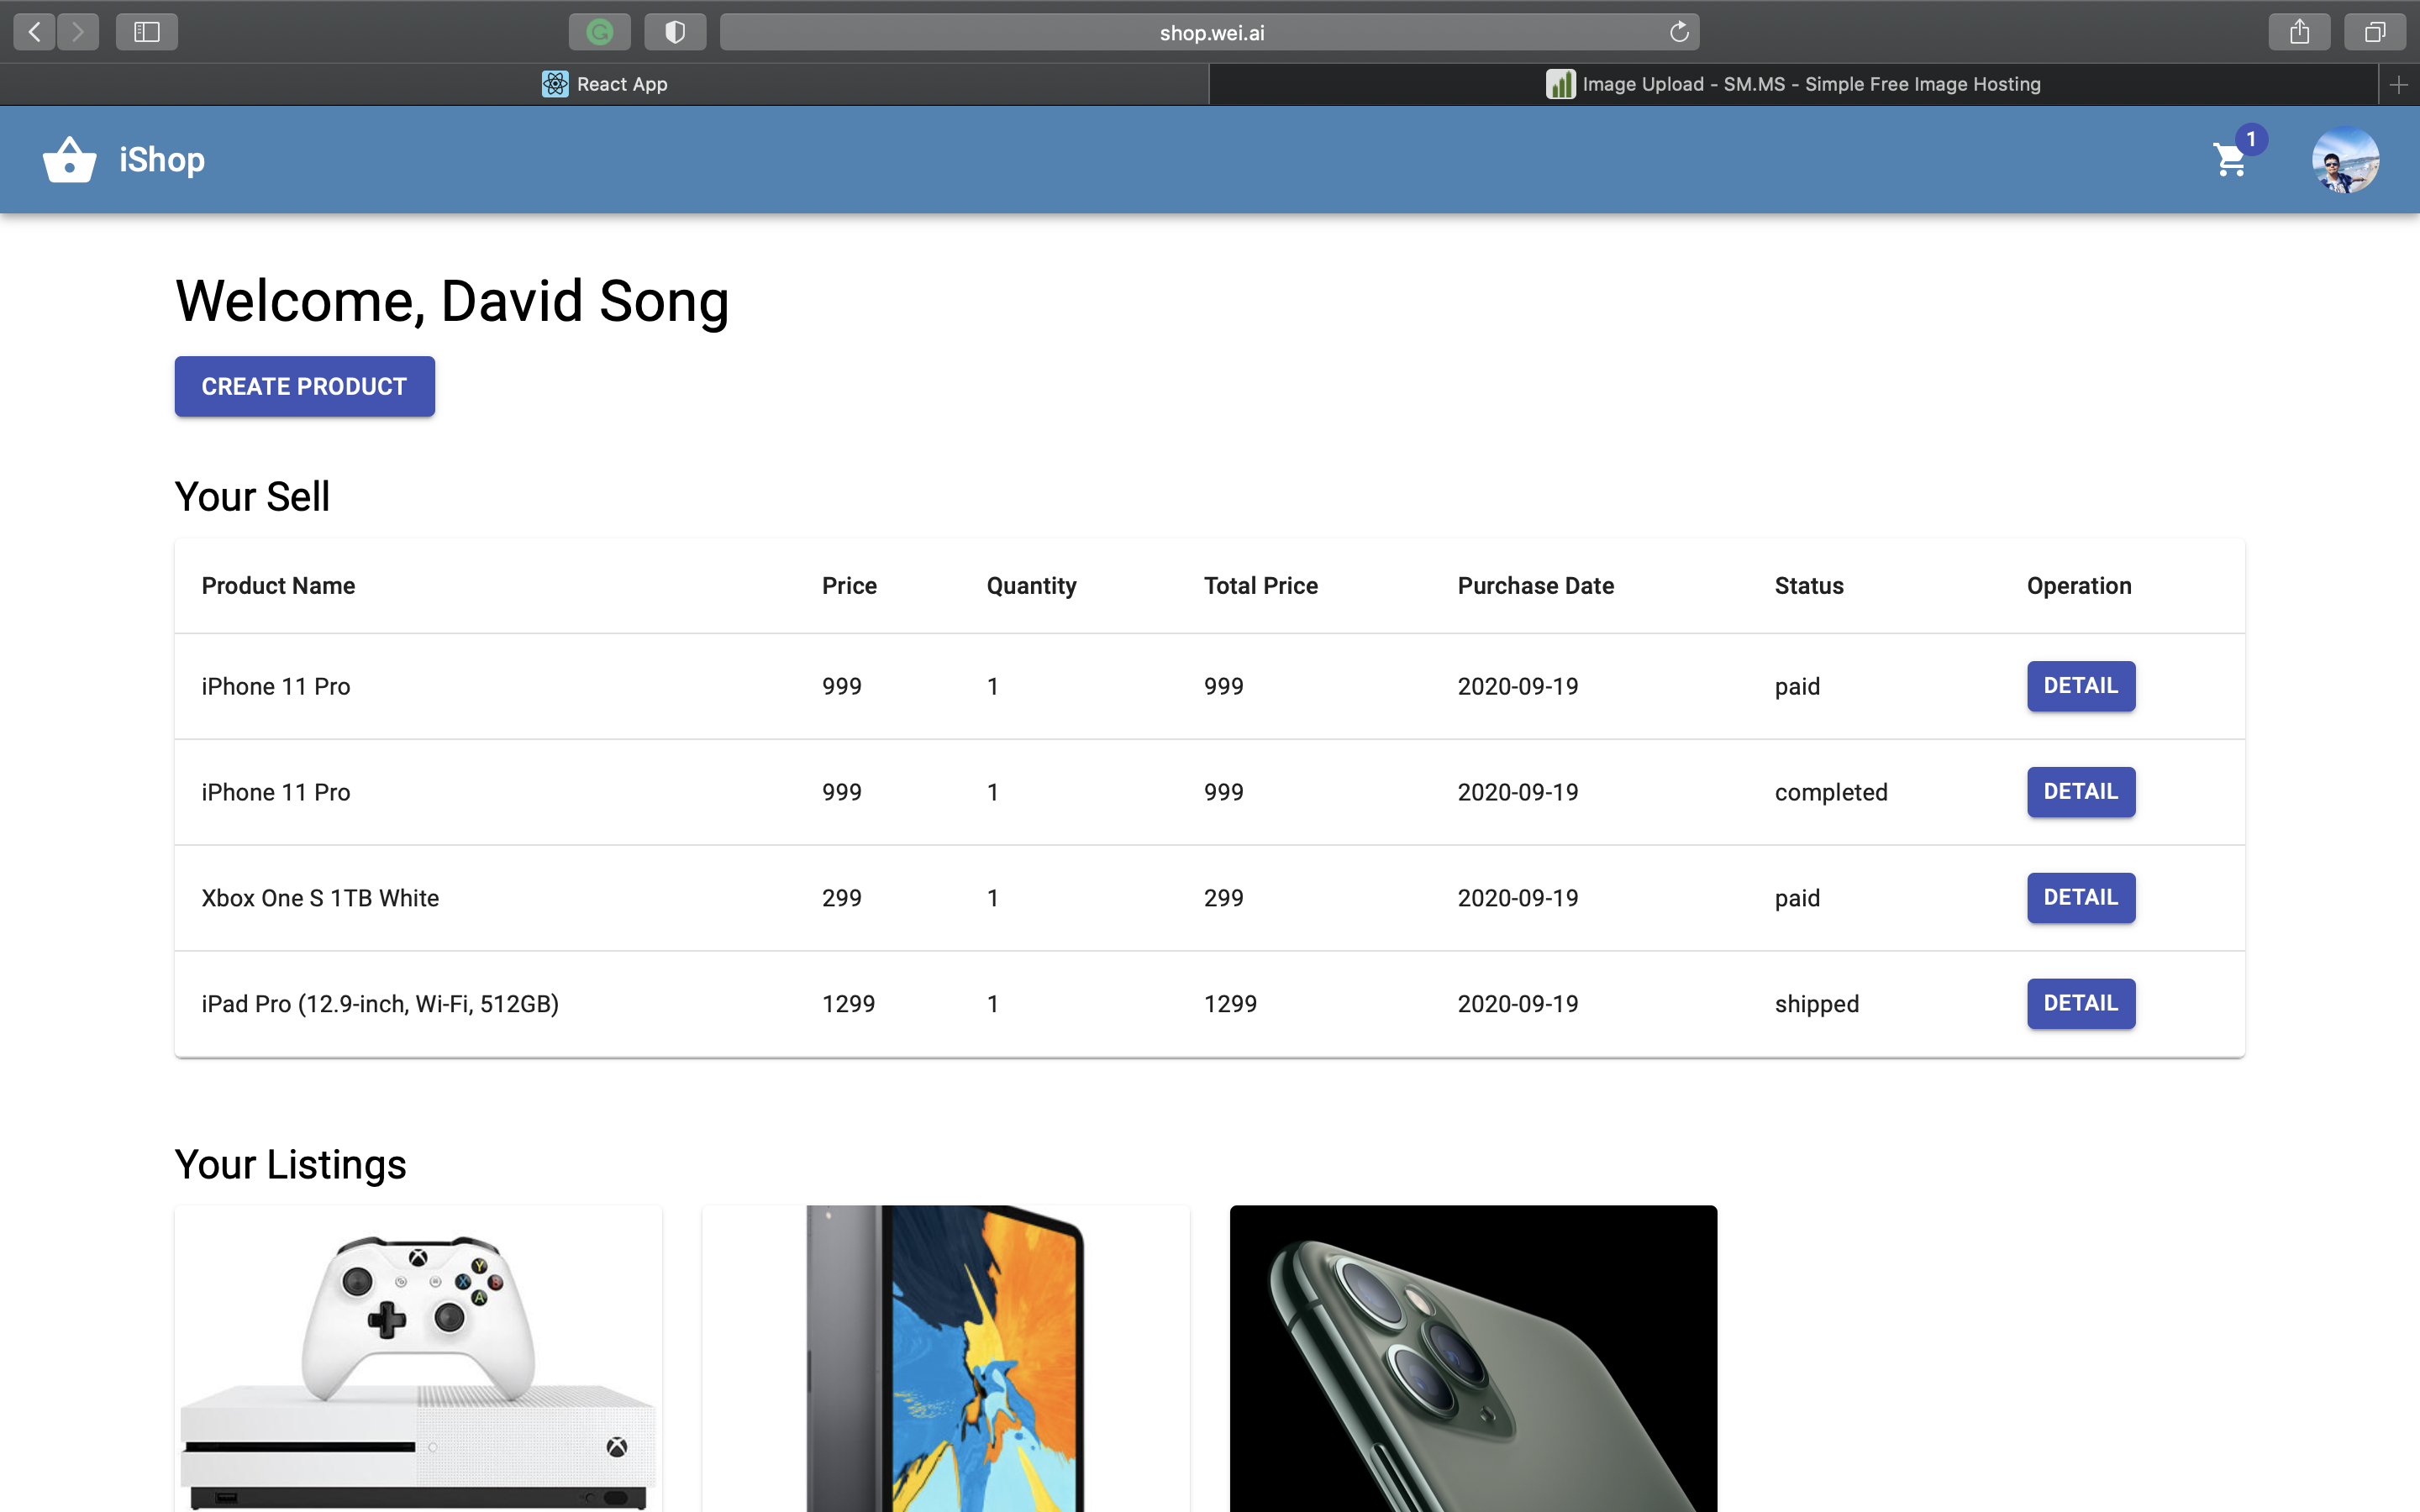2420x1512 pixels.
Task: Click the Total Price column header
Action: pyautogui.click(x=1260, y=586)
